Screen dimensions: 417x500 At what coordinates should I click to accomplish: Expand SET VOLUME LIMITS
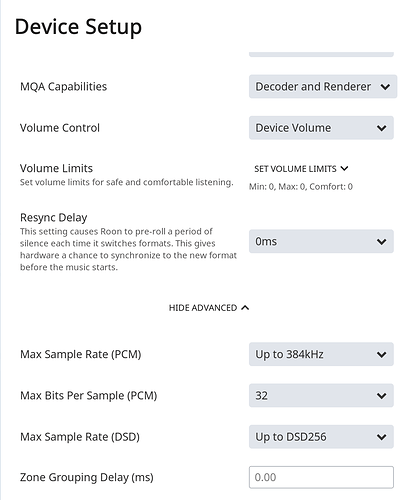(x=301, y=169)
